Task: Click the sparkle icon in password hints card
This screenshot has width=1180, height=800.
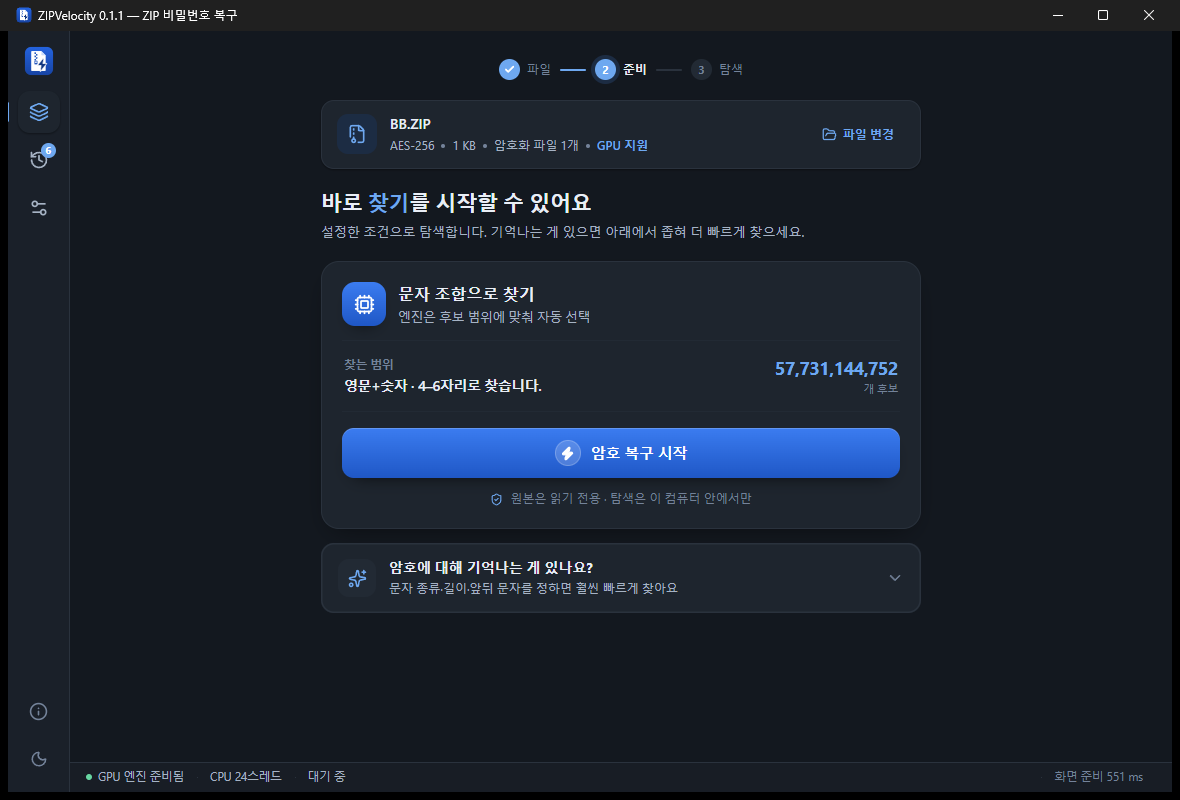Action: [357, 578]
